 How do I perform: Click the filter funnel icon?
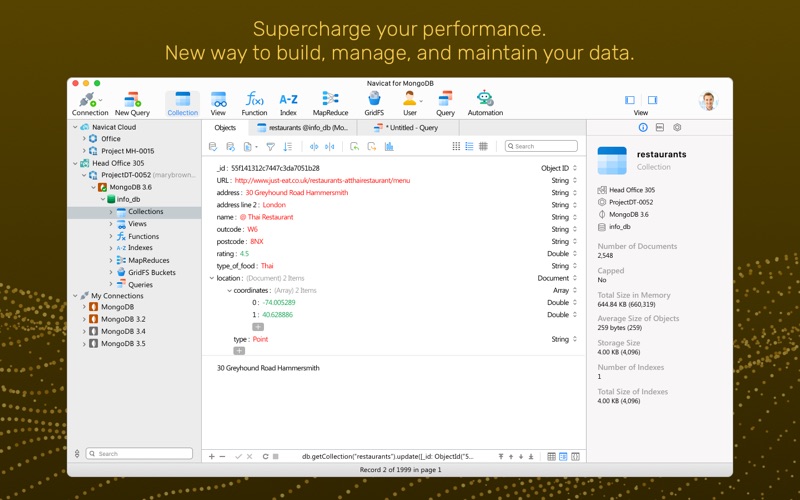270,146
